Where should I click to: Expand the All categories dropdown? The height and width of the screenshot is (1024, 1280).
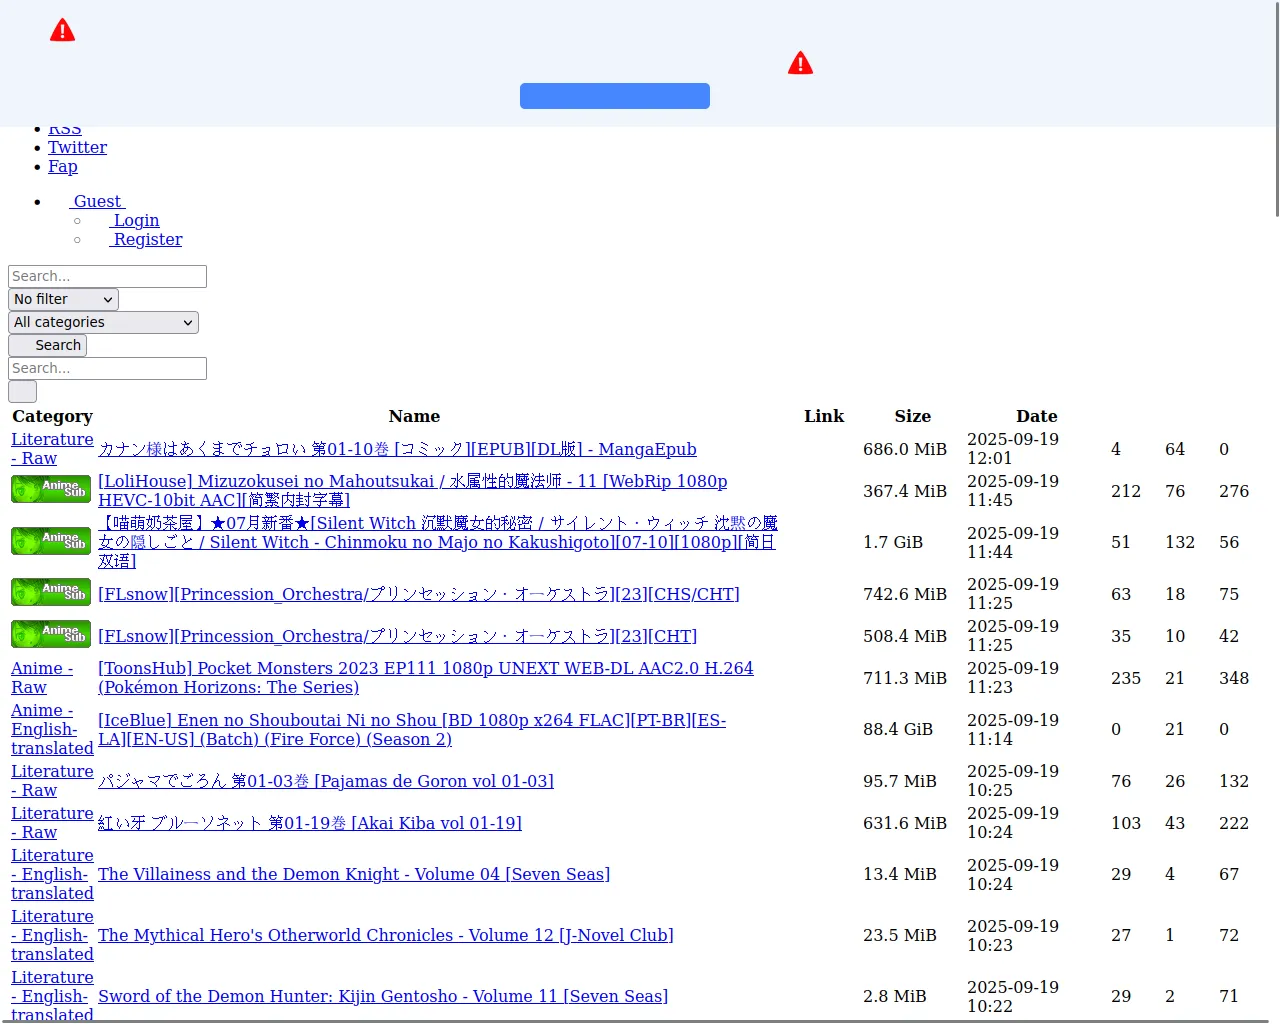(x=103, y=323)
